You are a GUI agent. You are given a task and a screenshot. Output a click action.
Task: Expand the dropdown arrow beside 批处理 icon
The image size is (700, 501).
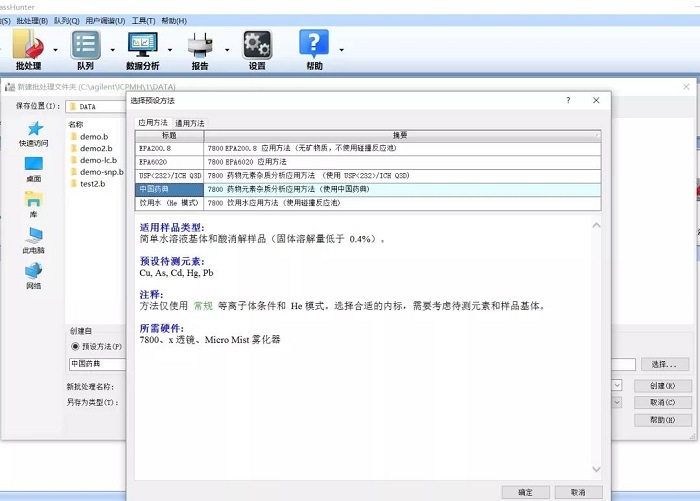[55, 49]
